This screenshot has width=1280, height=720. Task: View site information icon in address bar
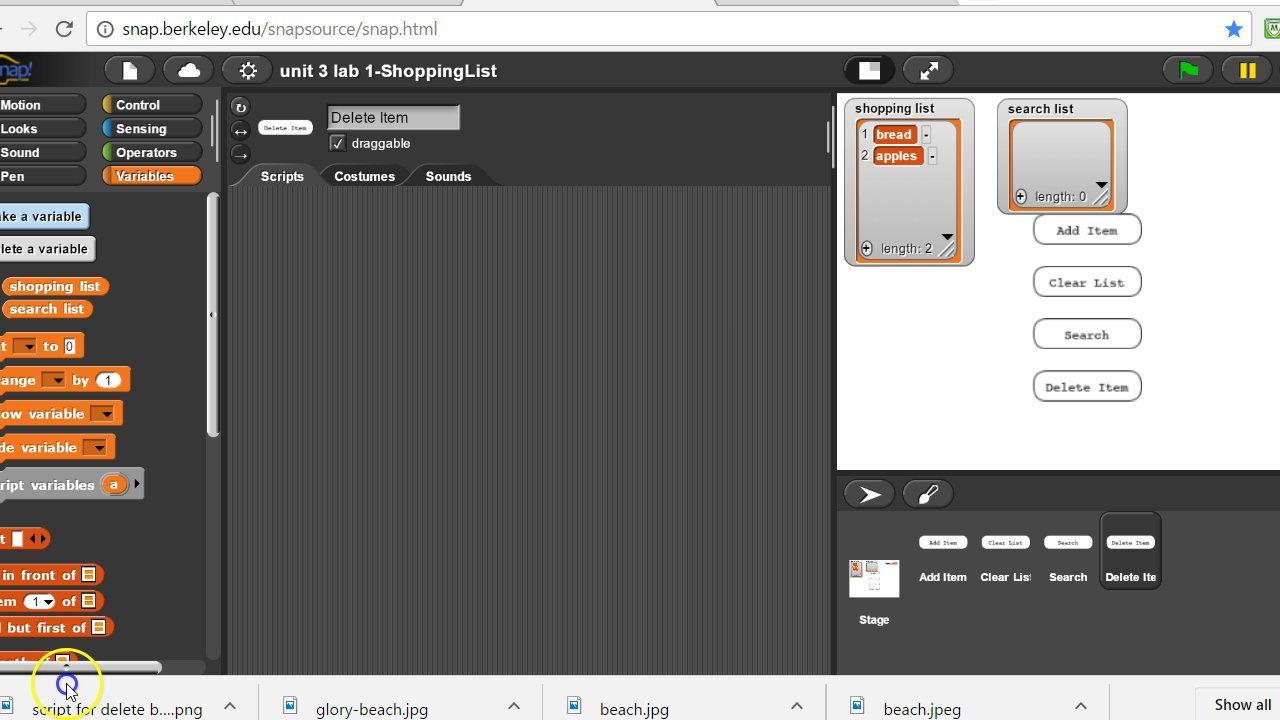click(x=105, y=29)
